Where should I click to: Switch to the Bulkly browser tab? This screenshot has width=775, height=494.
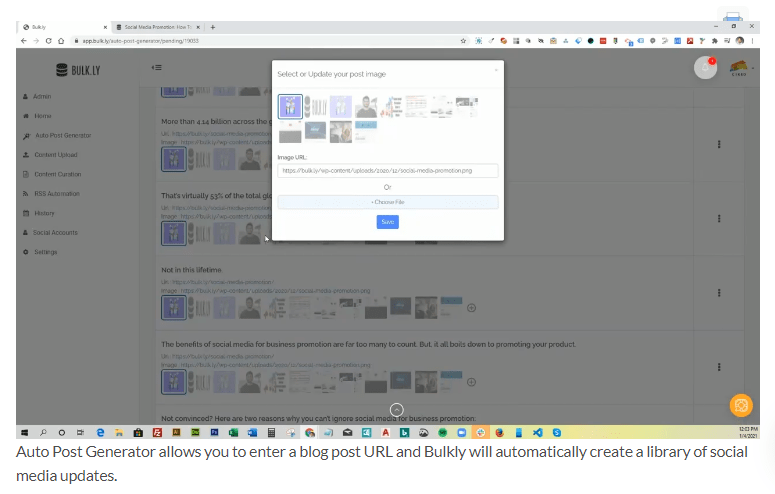click(64, 27)
